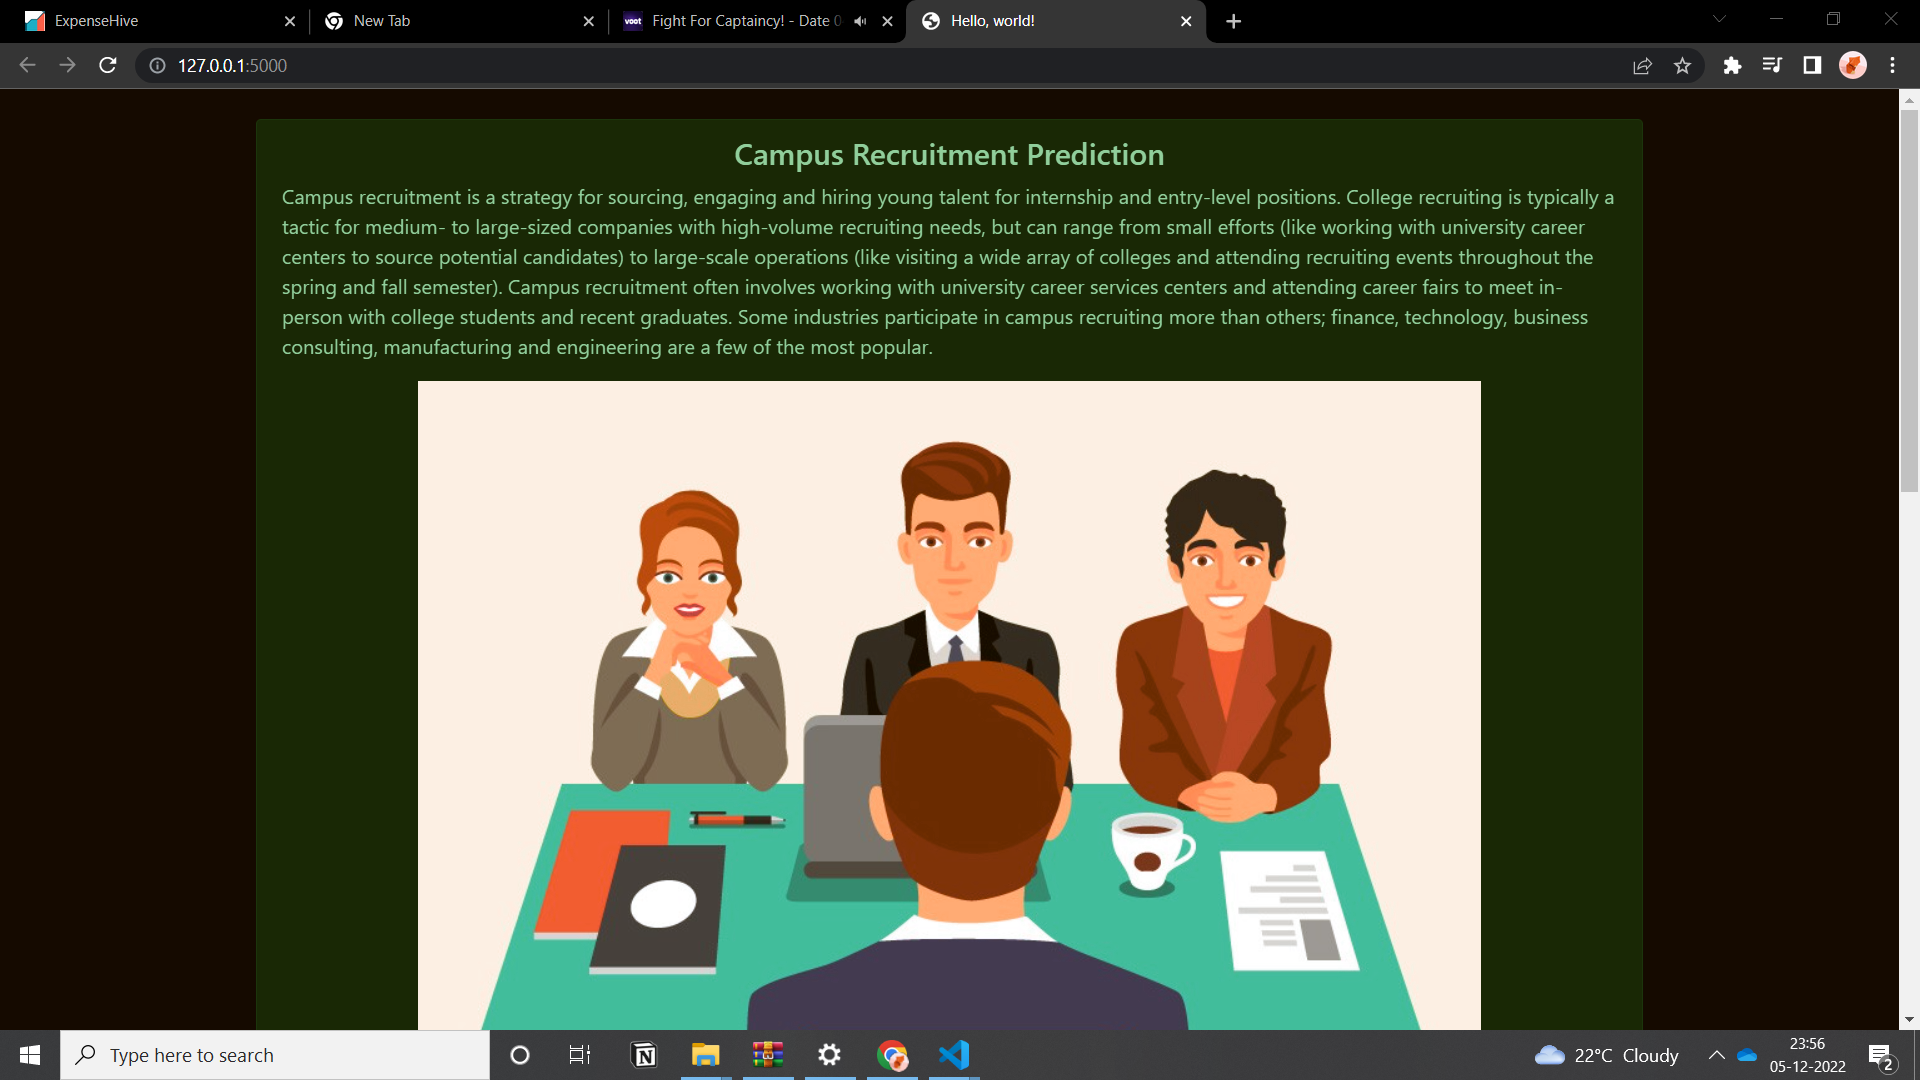Reload the current page
1920x1080 pixels.
tap(108, 65)
